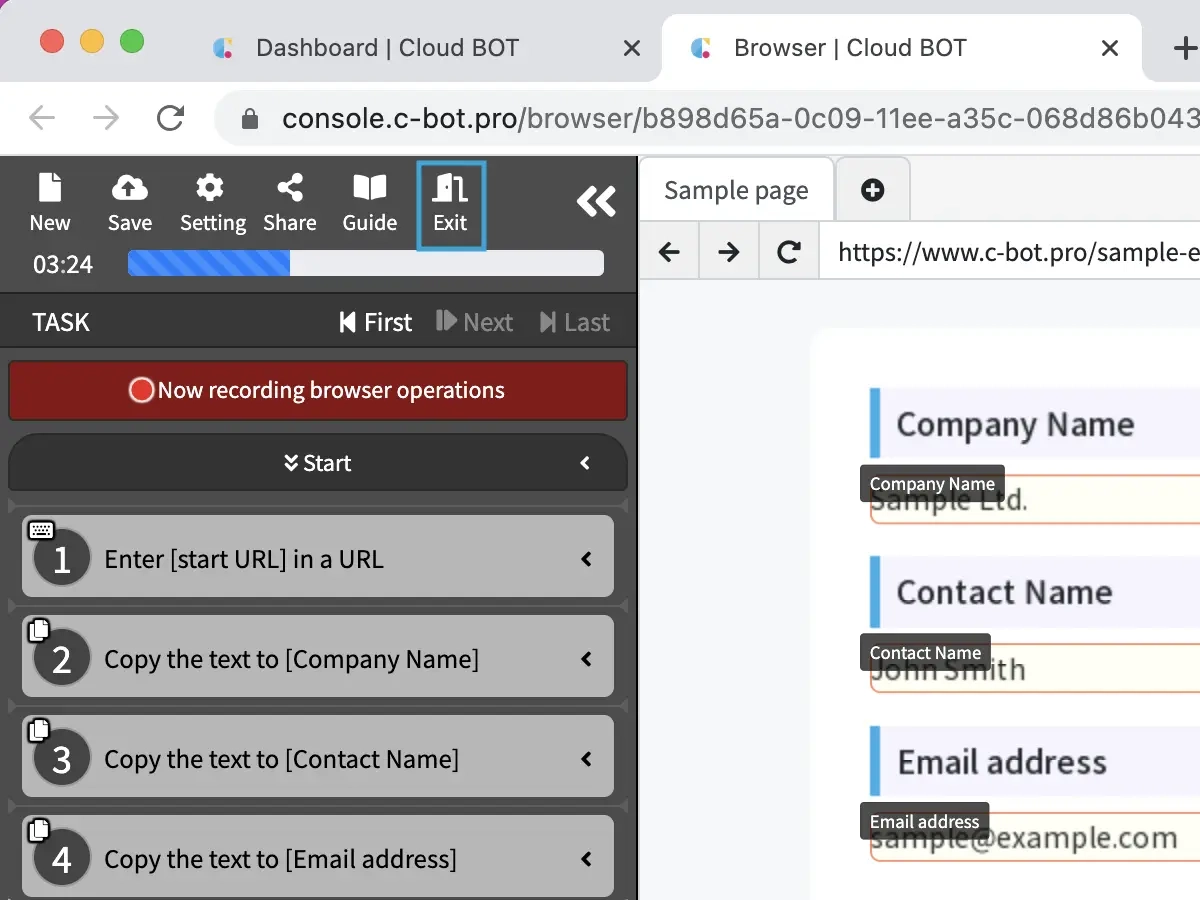1200x900 pixels.
Task: Reload the embedded browser page
Action: point(789,252)
